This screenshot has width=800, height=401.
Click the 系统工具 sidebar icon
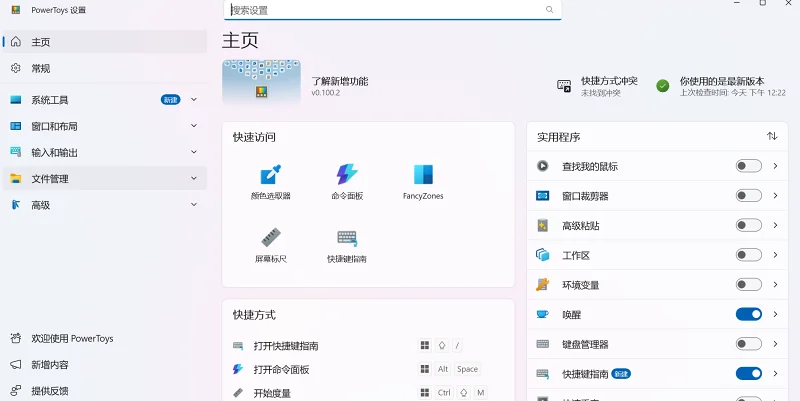coord(16,100)
